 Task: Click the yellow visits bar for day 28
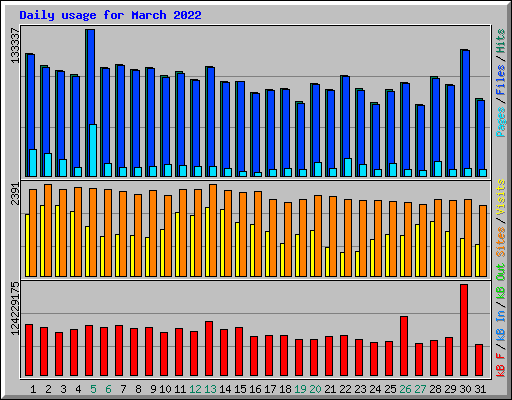[432, 249]
